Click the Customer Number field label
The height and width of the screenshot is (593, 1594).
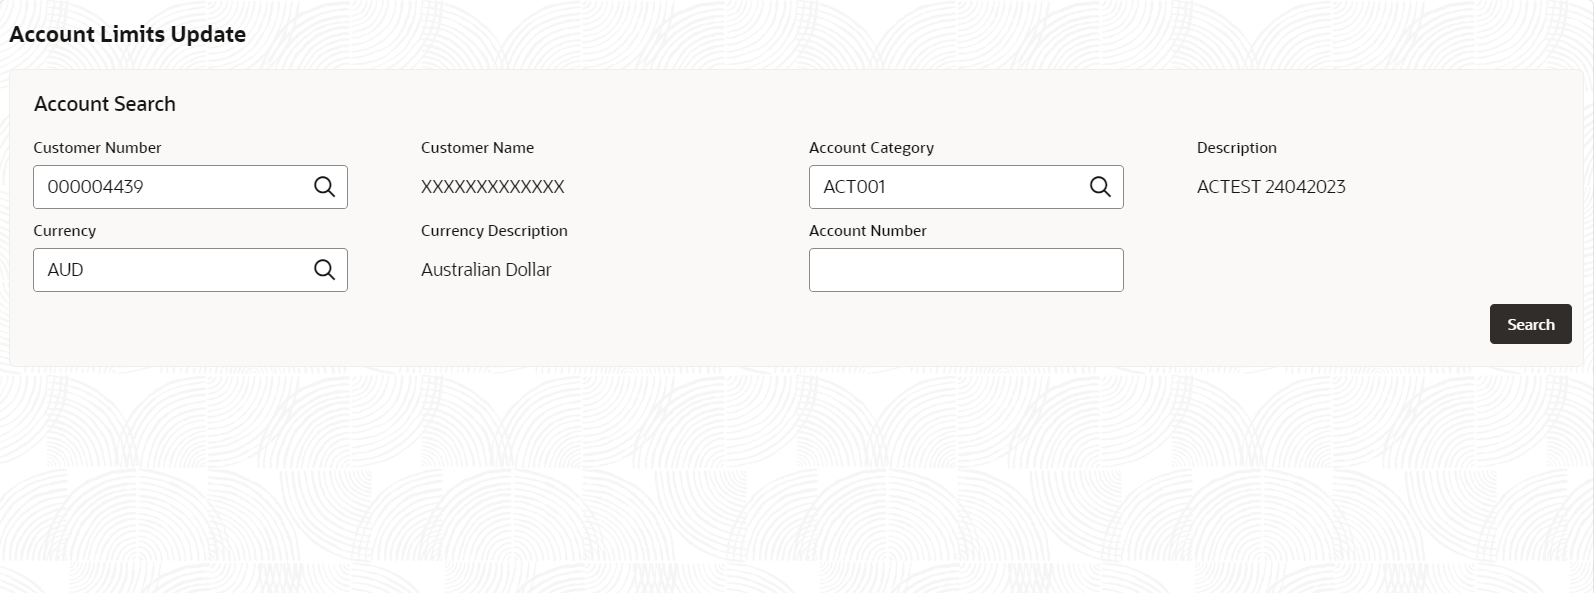click(x=97, y=148)
